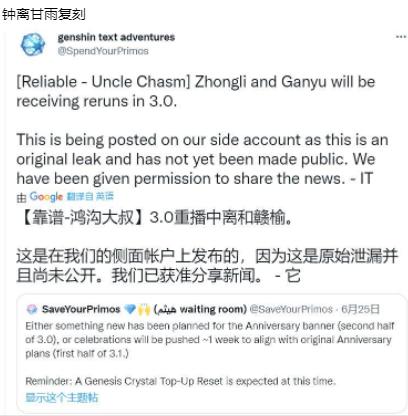This screenshot has height=416, width=408.
Task: Click the genshin text adventures profile avatar
Action: pos(33,44)
